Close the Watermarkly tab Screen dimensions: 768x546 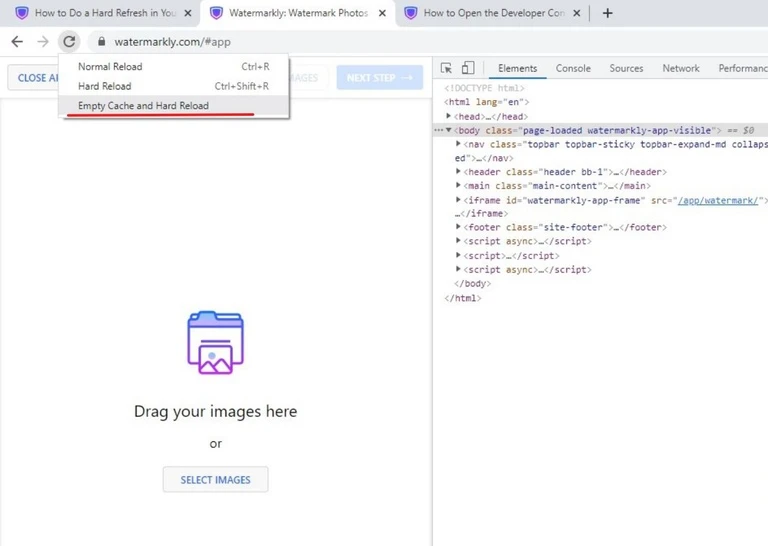point(383,13)
